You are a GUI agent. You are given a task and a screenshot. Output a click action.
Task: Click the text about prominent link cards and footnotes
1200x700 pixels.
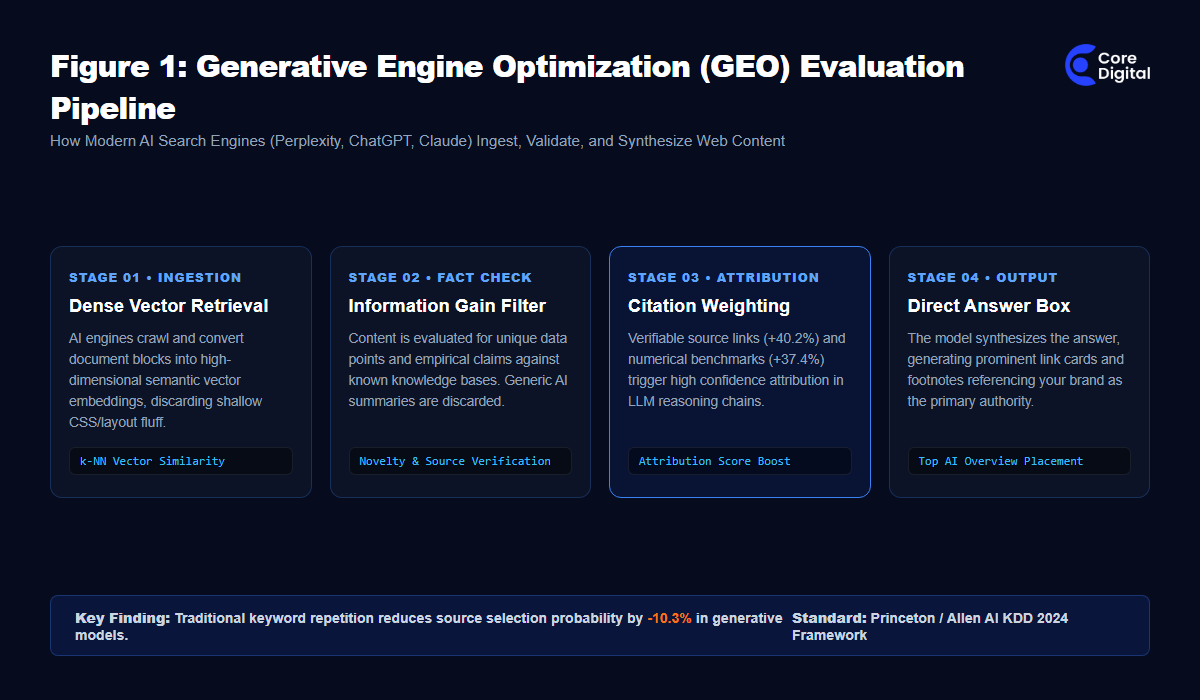tap(1016, 369)
